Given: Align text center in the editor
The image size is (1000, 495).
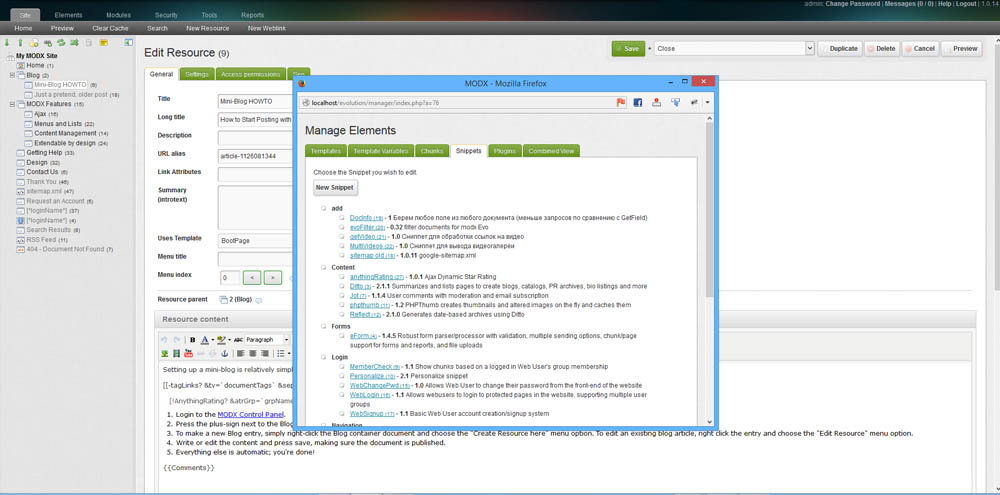Looking at the screenshot, I should point(253,353).
